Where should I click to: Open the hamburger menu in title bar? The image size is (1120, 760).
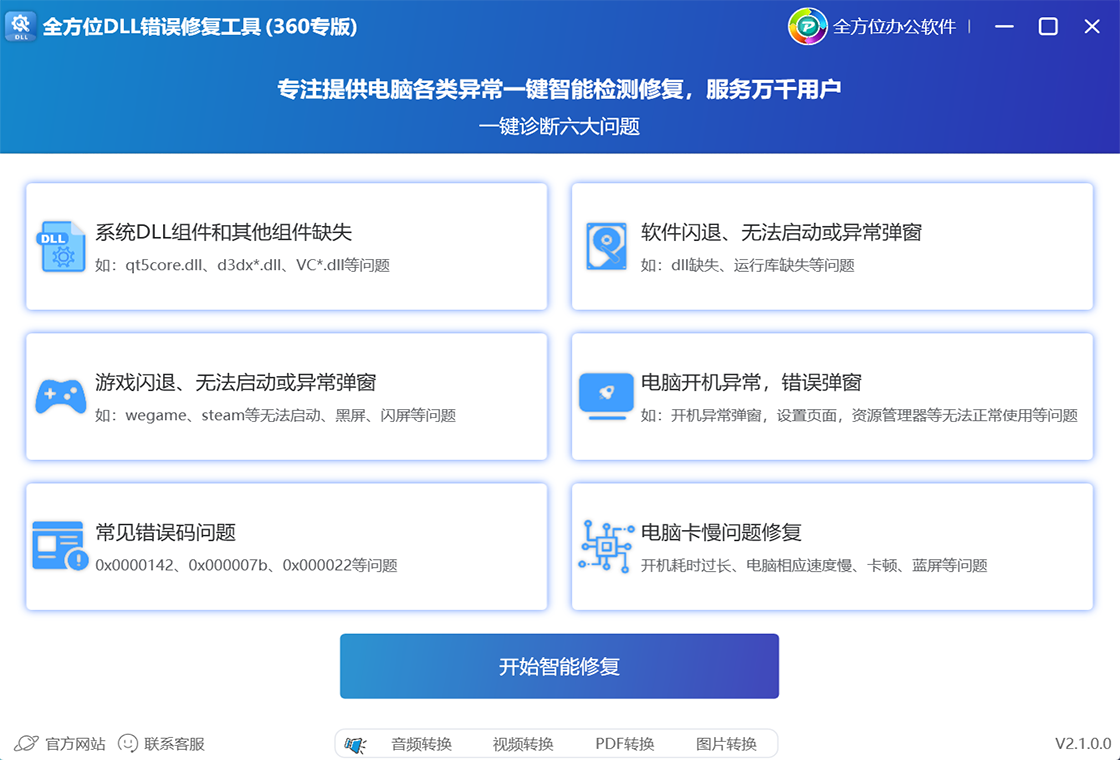pos(1003,27)
